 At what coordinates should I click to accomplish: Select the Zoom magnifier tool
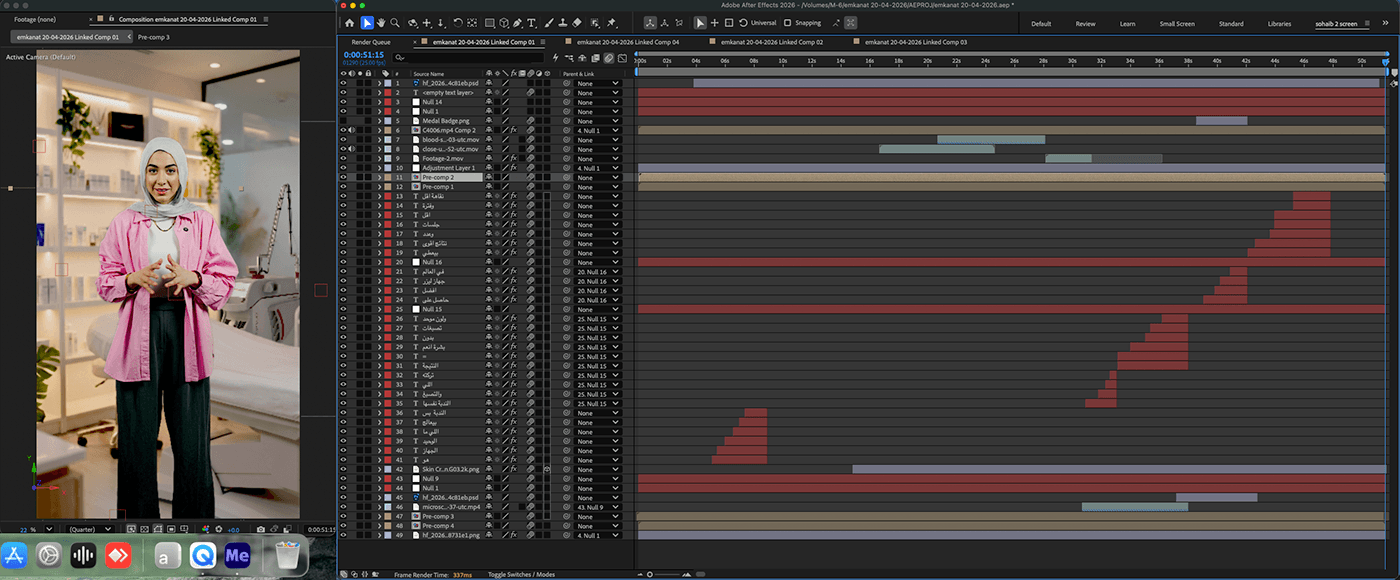point(395,23)
